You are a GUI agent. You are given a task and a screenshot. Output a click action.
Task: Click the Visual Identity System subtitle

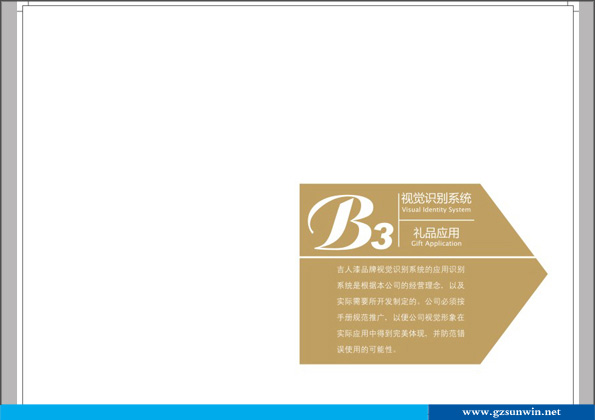click(x=436, y=209)
